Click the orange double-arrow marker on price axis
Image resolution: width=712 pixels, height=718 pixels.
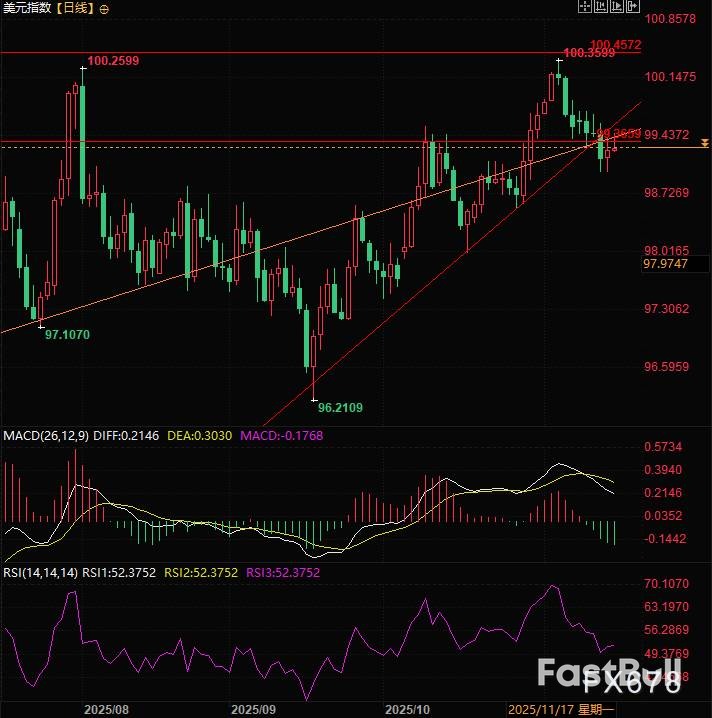705,144
